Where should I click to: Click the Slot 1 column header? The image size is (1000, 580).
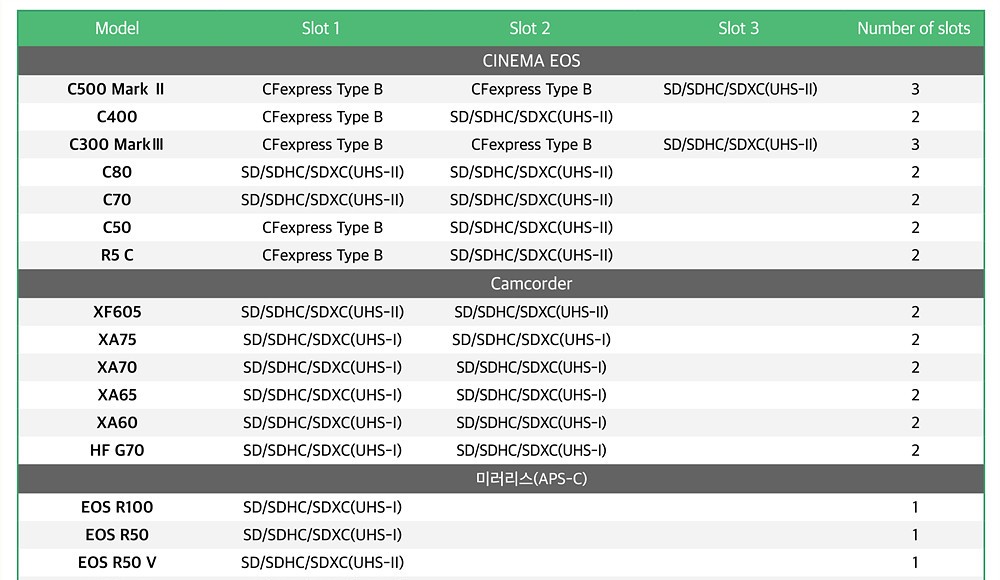tap(321, 28)
